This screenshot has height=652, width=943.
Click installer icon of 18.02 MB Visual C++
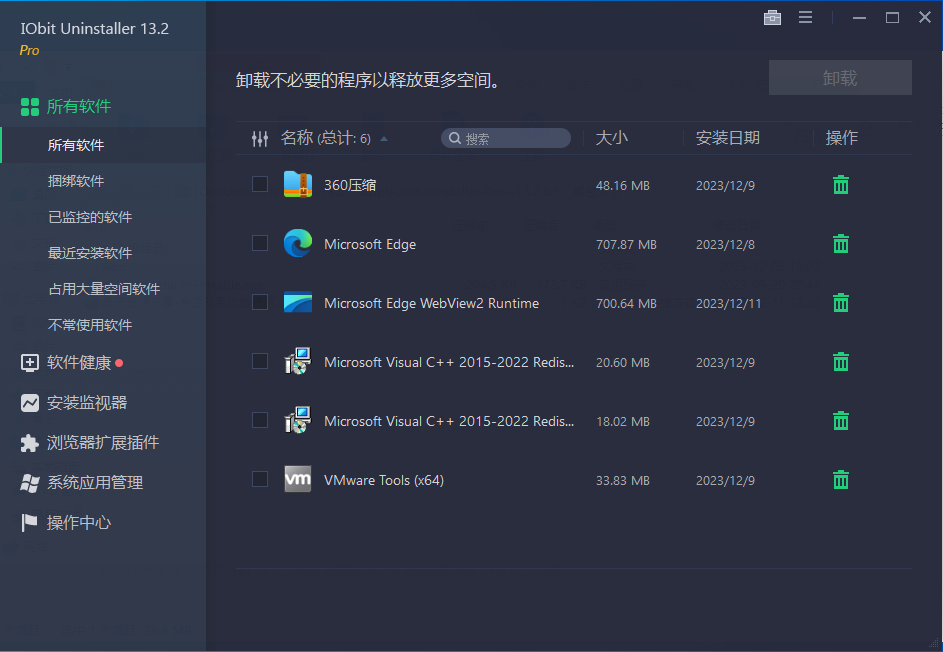point(298,420)
